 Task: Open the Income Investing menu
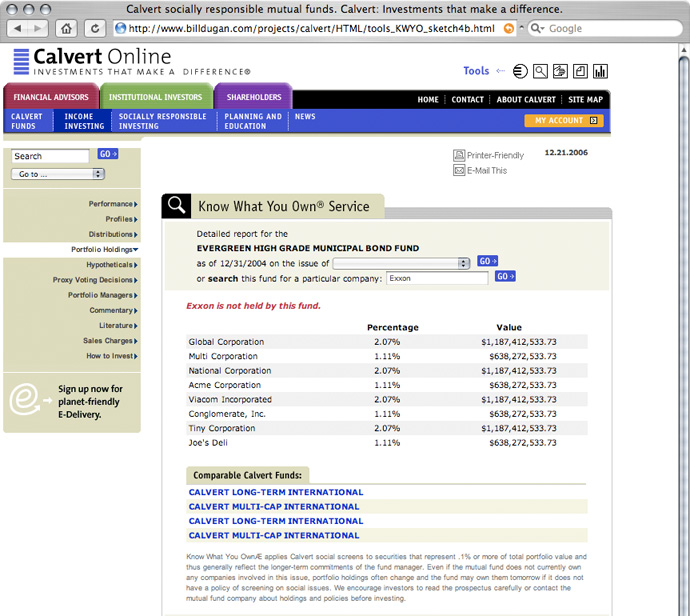(x=84, y=121)
